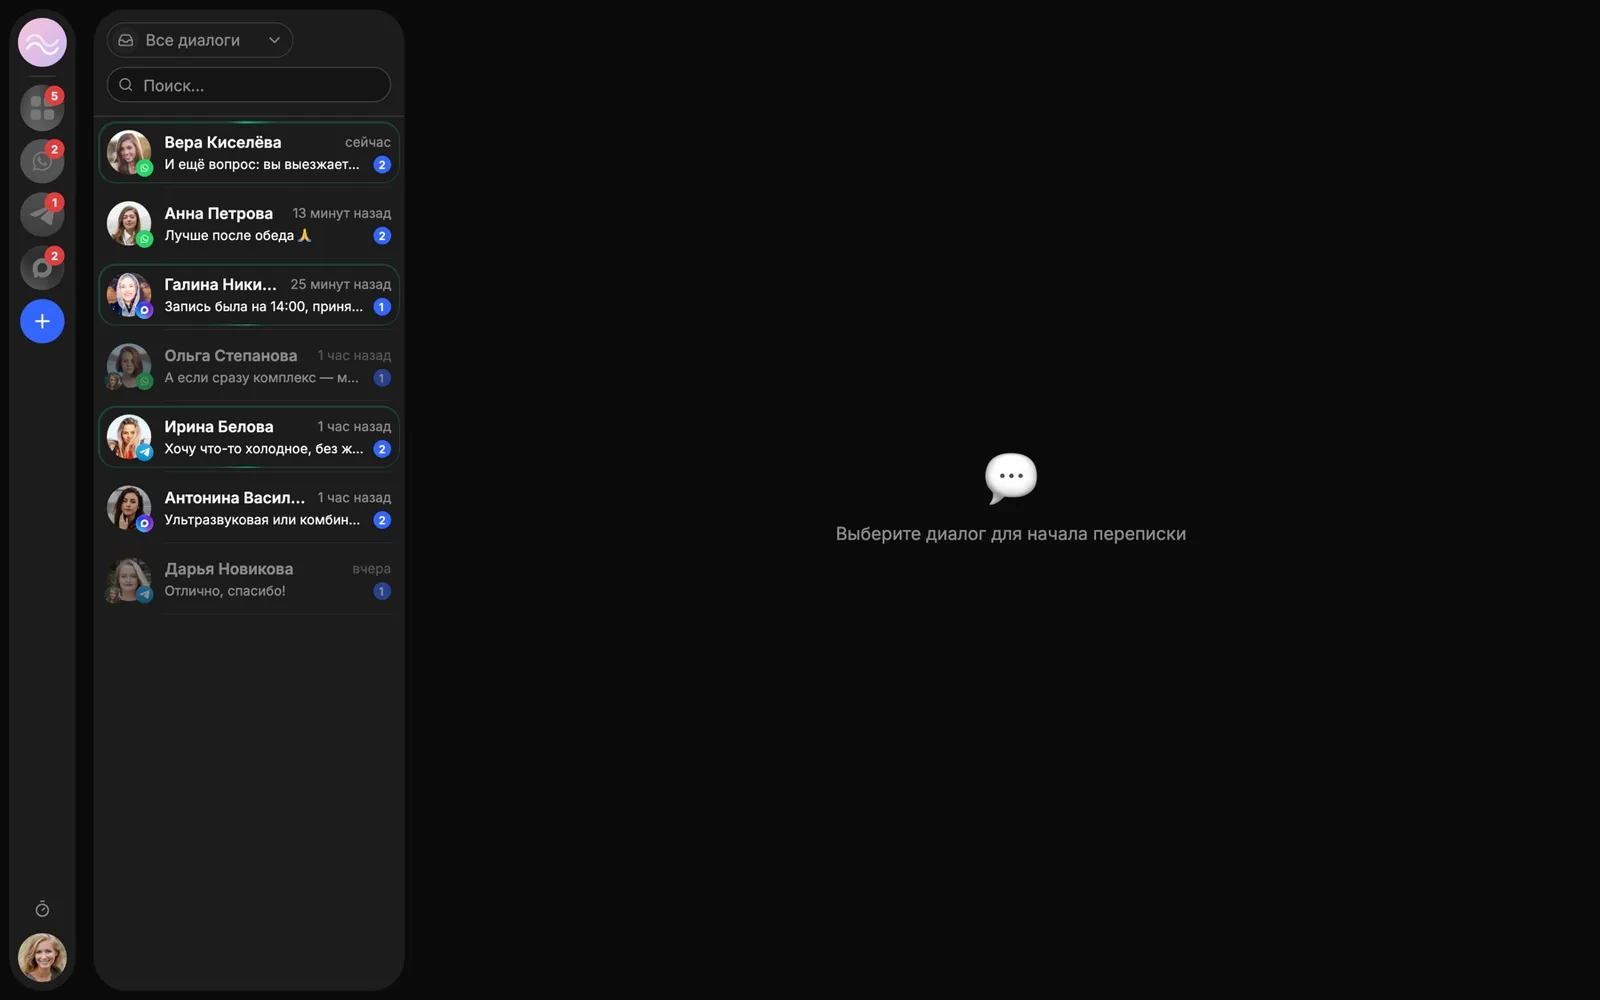The image size is (1600, 1000).
Task: Click the unread badge in the Ольга Степанова row
Action: point(382,378)
